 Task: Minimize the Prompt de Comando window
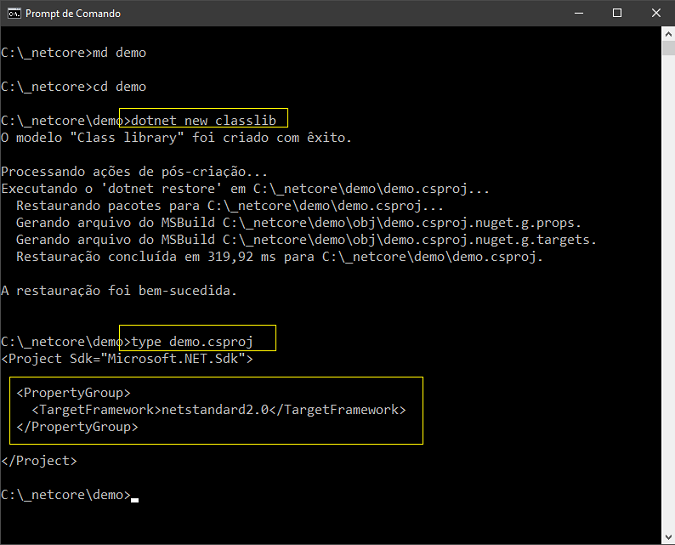(x=579, y=13)
